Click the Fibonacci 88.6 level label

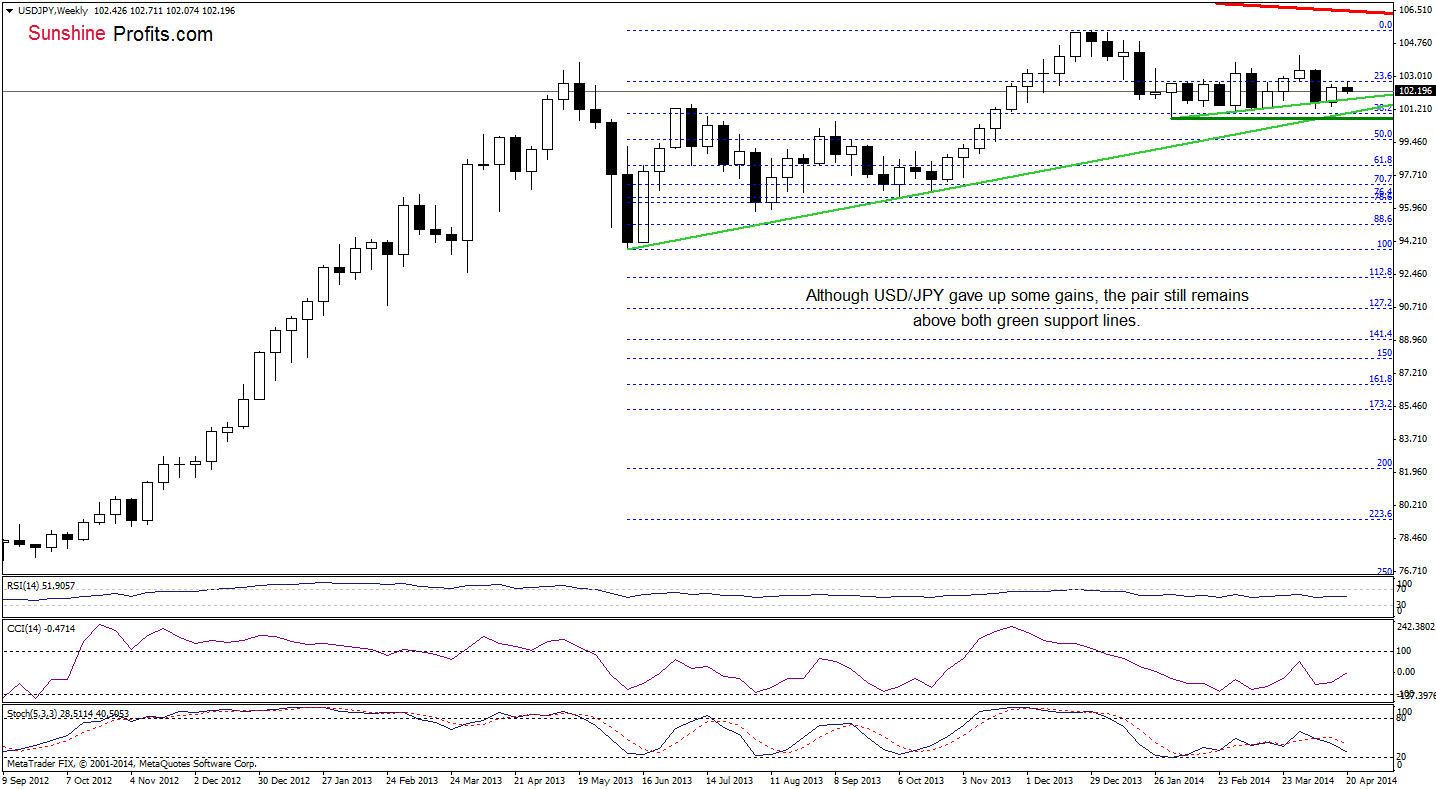(x=1383, y=219)
